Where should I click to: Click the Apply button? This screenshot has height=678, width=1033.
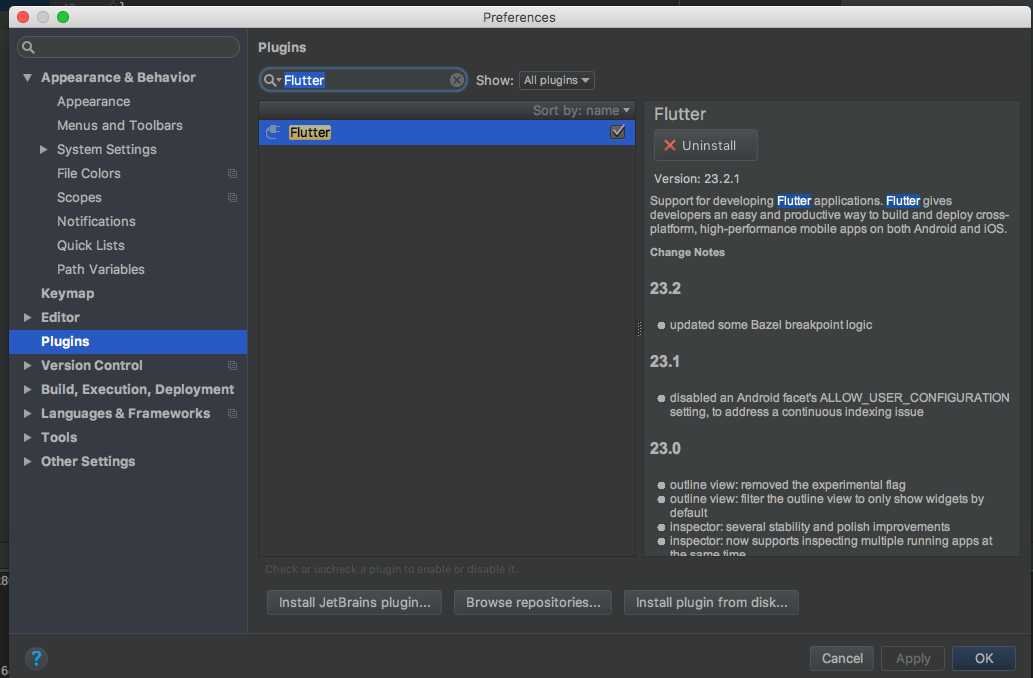[x=912, y=658]
